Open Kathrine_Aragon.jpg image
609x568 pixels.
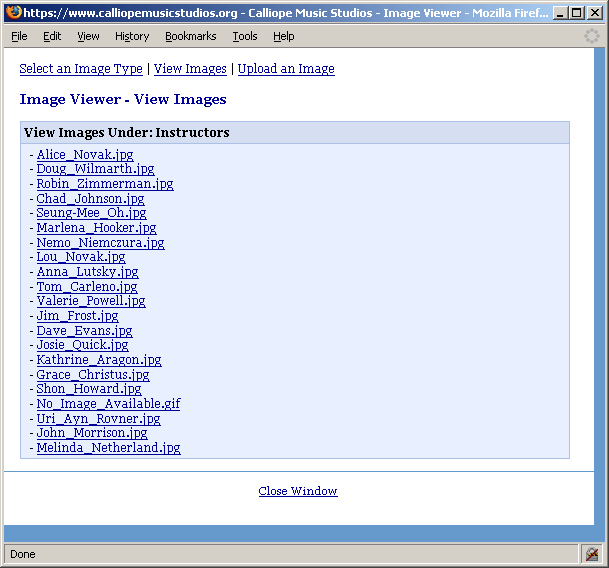tap(99, 360)
